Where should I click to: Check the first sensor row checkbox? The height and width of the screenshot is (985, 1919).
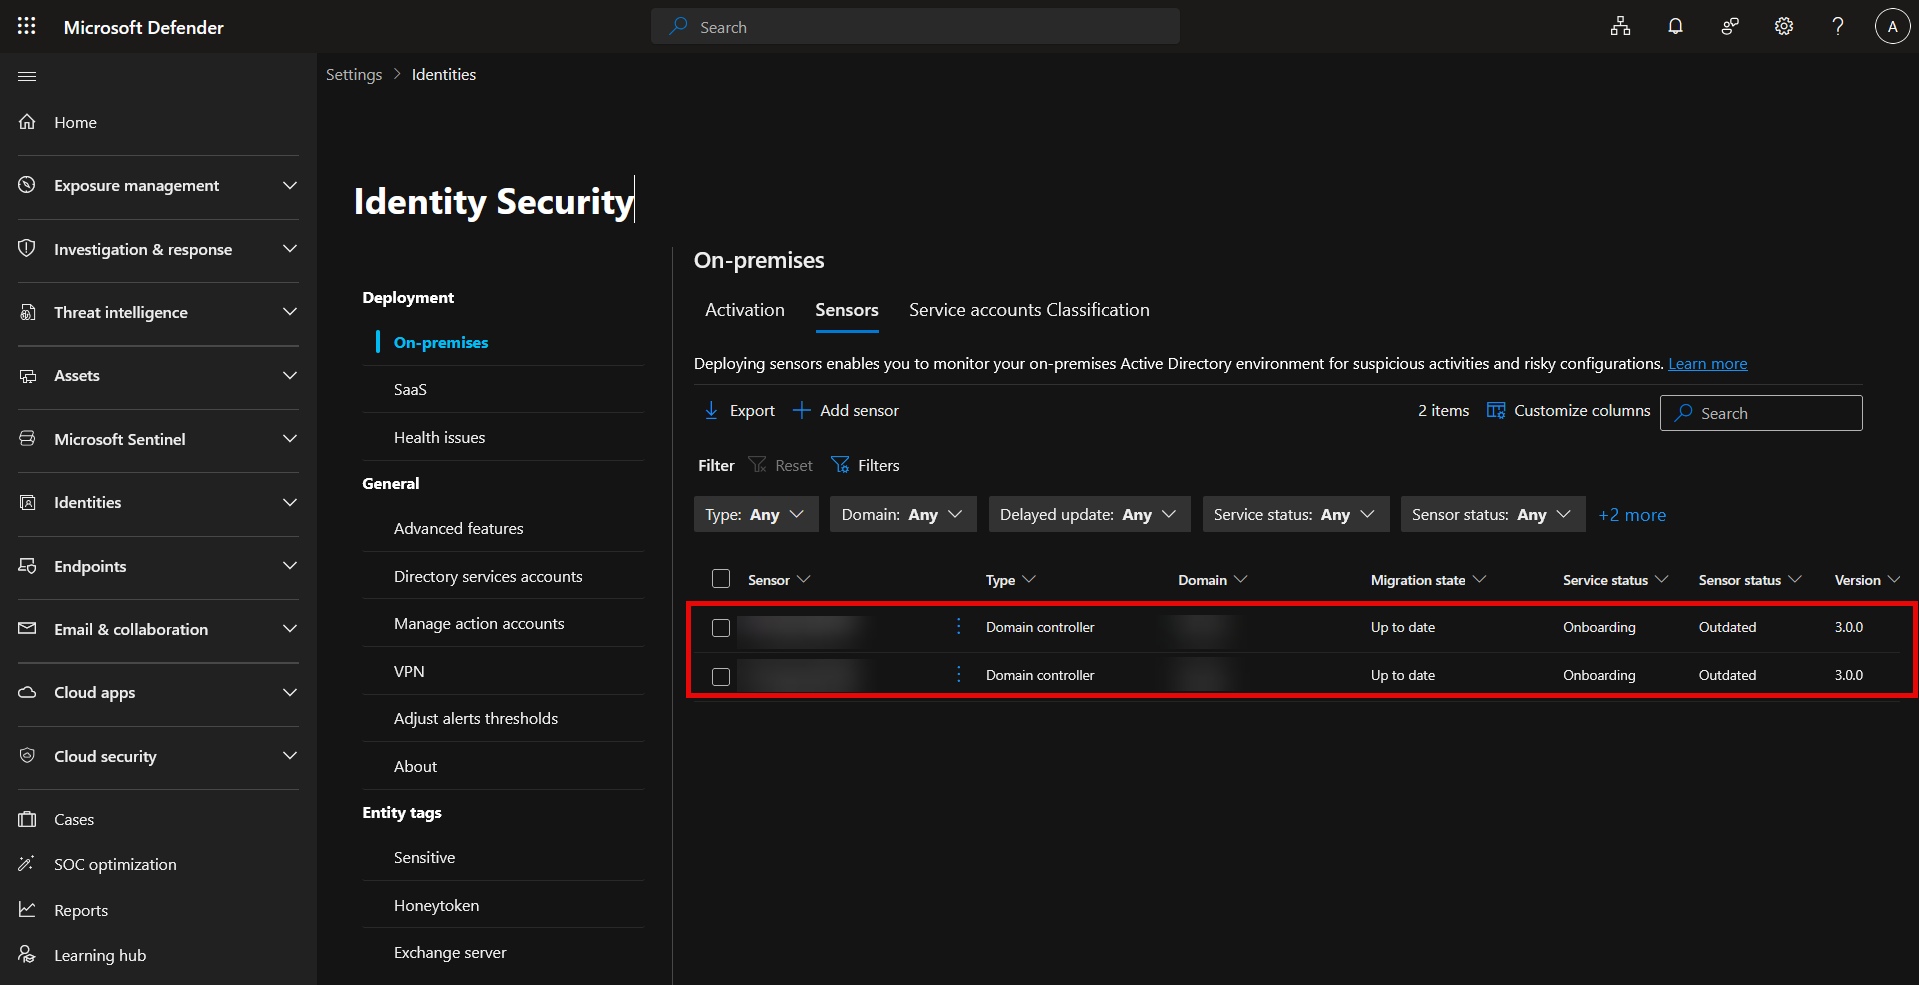pos(721,628)
